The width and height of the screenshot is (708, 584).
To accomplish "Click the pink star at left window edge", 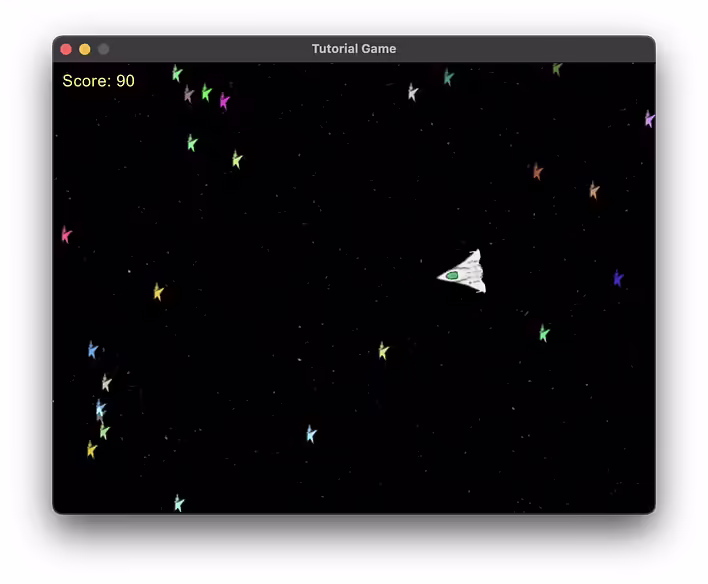I will [66, 235].
